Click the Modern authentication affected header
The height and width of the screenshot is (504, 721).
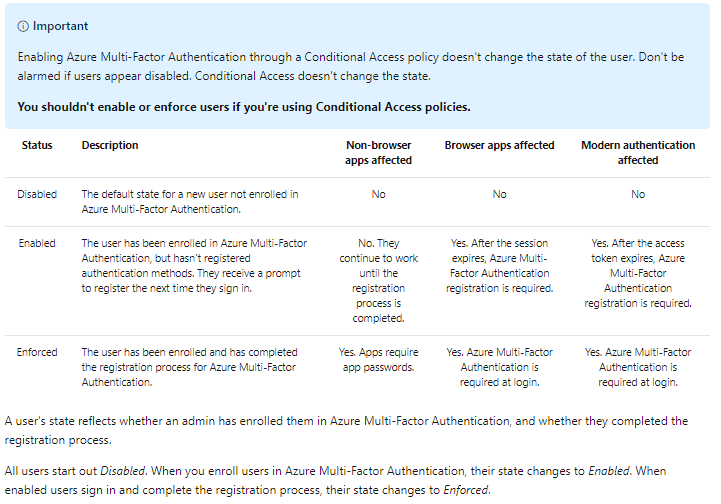(x=638, y=152)
